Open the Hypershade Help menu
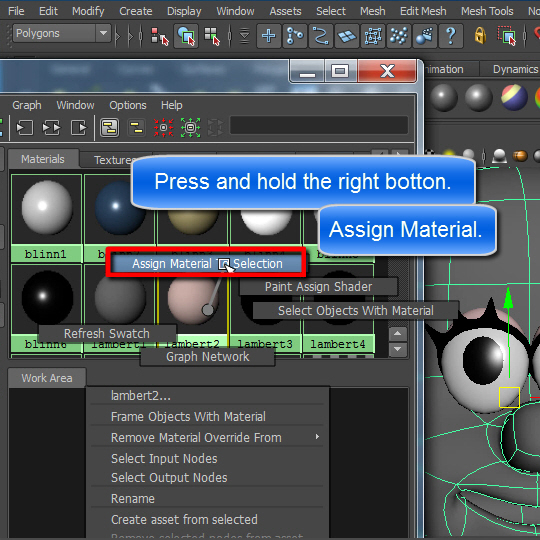 tap(172, 105)
